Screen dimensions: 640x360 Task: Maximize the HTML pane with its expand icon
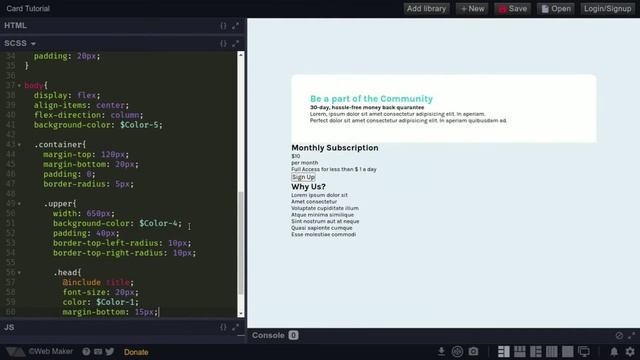(x=236, y=26)
